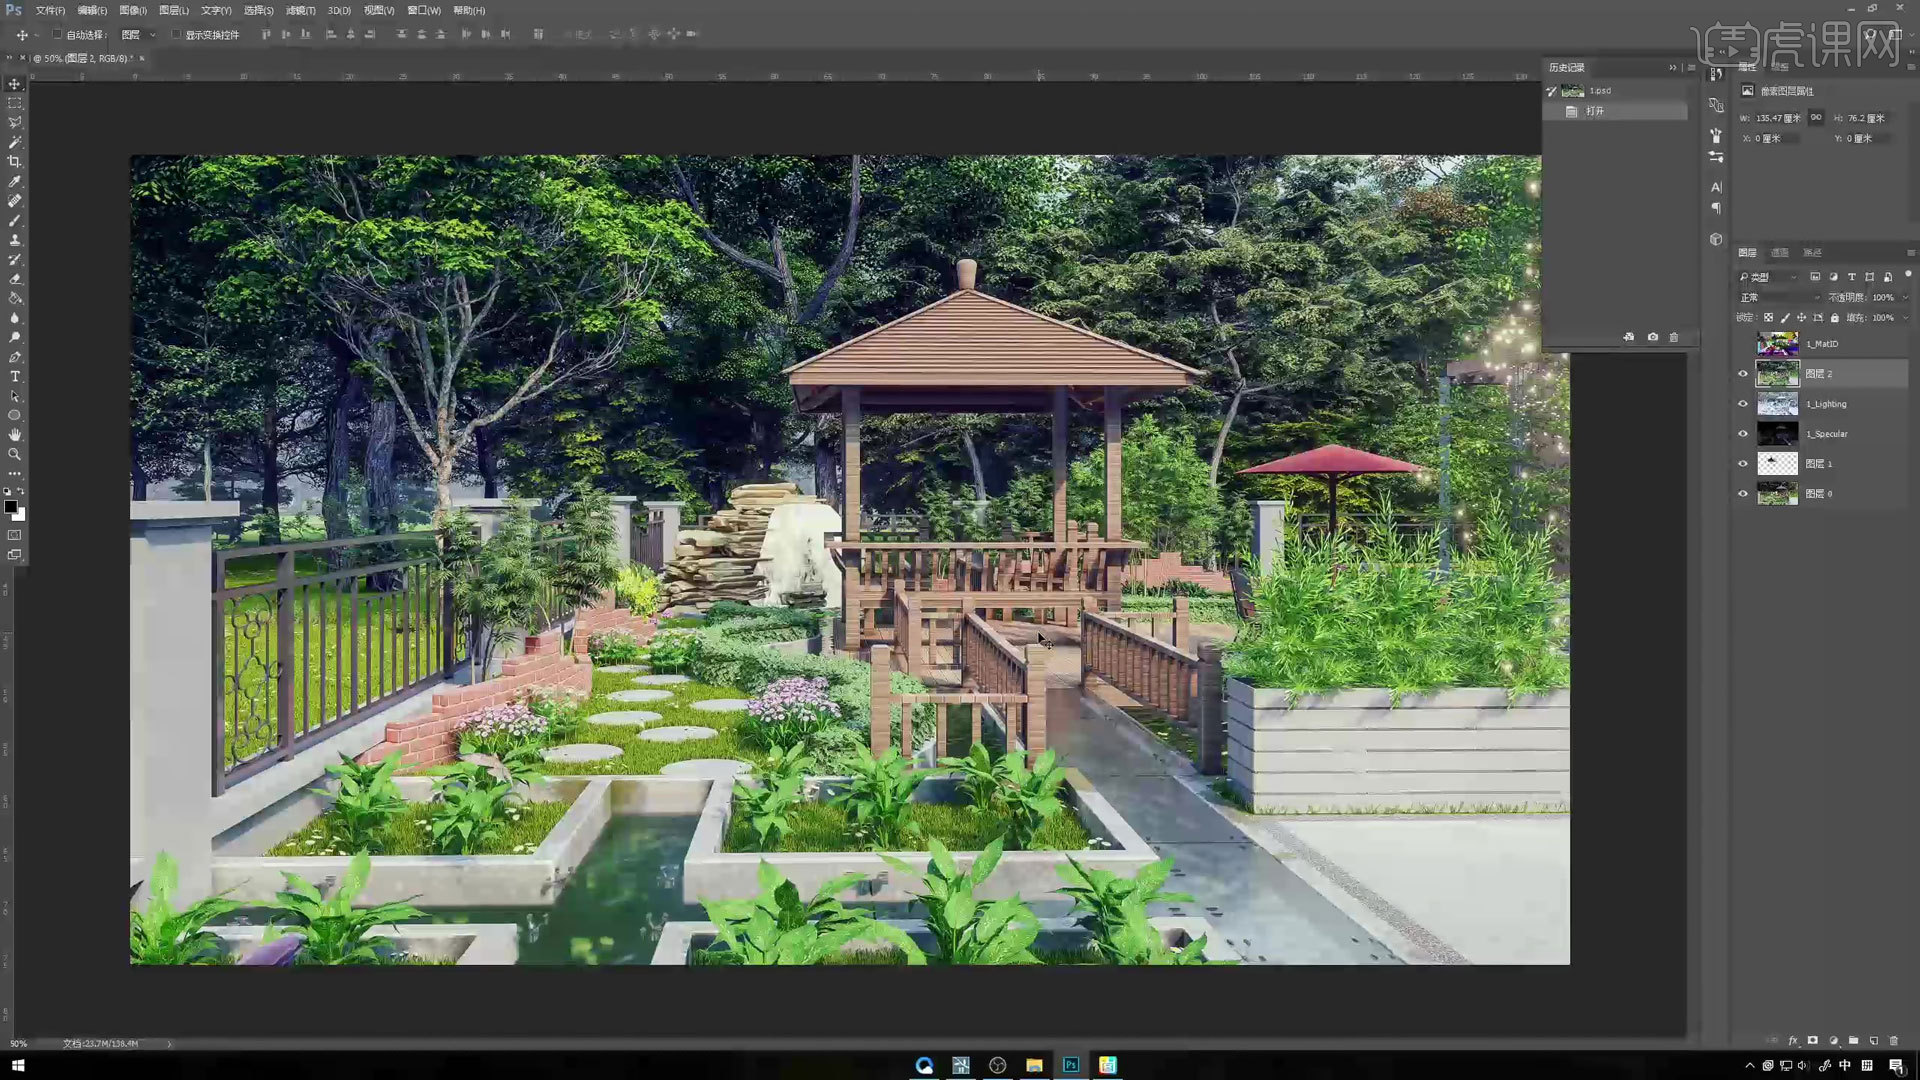Delete layer using trash icon
The height and width of the screenshot is (1080, 1920).
1893,1041
